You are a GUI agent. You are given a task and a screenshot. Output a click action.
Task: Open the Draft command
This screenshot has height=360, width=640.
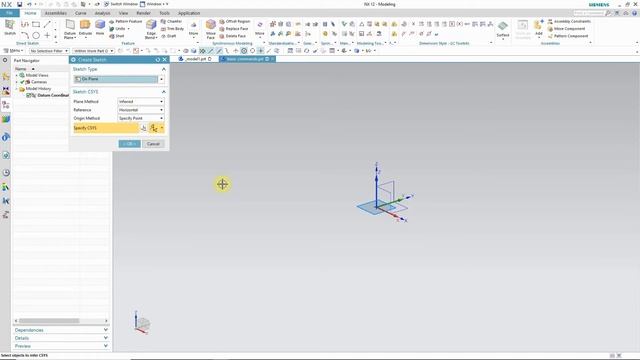click(x=168, y=36)
